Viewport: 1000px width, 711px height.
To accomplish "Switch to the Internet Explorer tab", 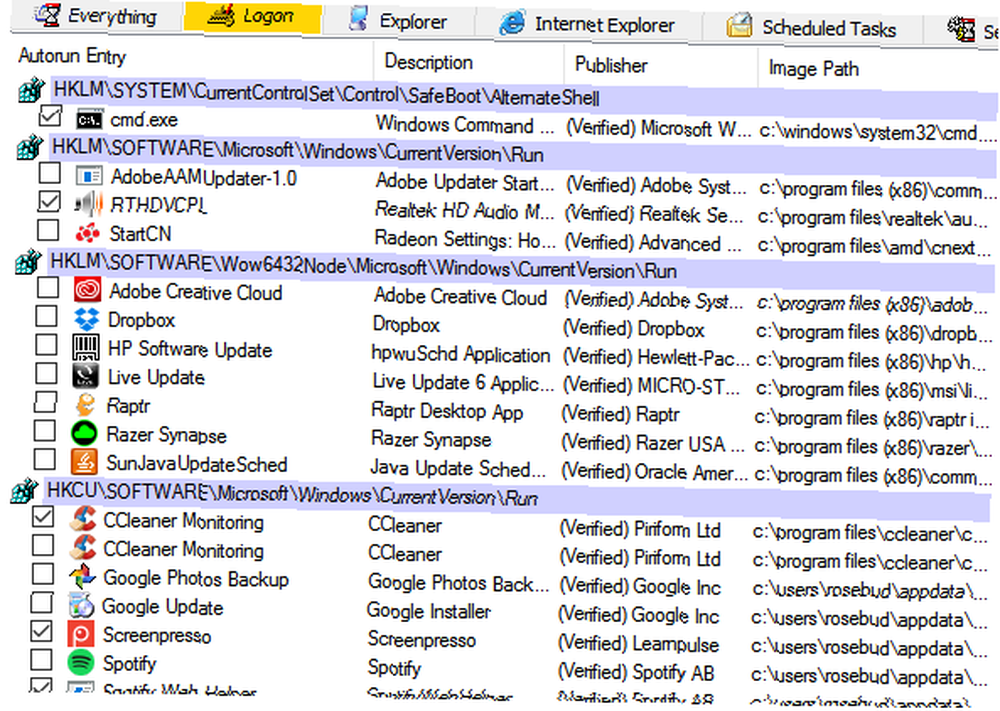I will point(587,24).
